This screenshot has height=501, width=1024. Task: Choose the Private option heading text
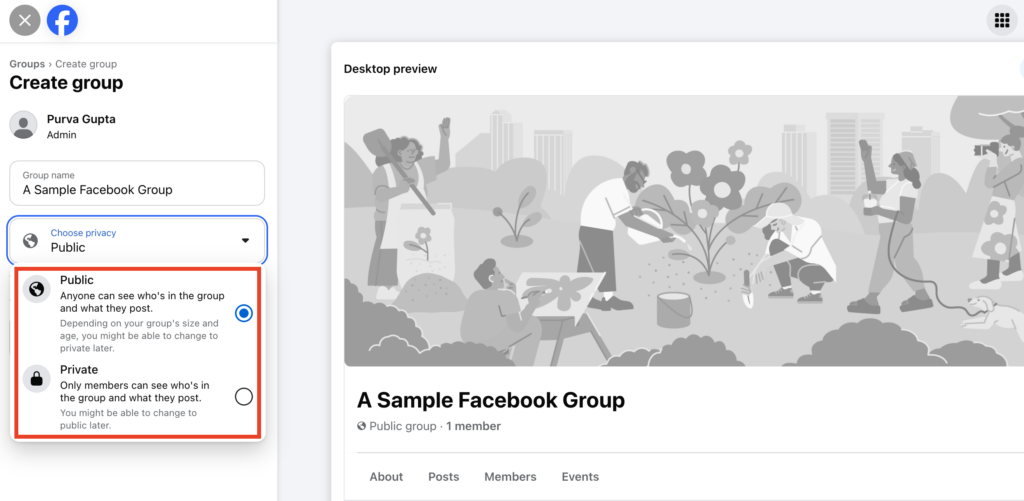pyautogui.click(x=79, y=369)
